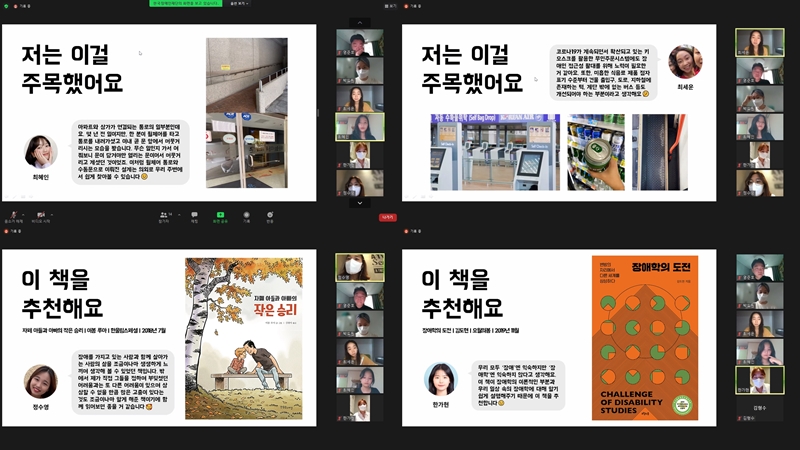Select capped man's video in top-right strip
800x450 pixels.
[760, 70]
